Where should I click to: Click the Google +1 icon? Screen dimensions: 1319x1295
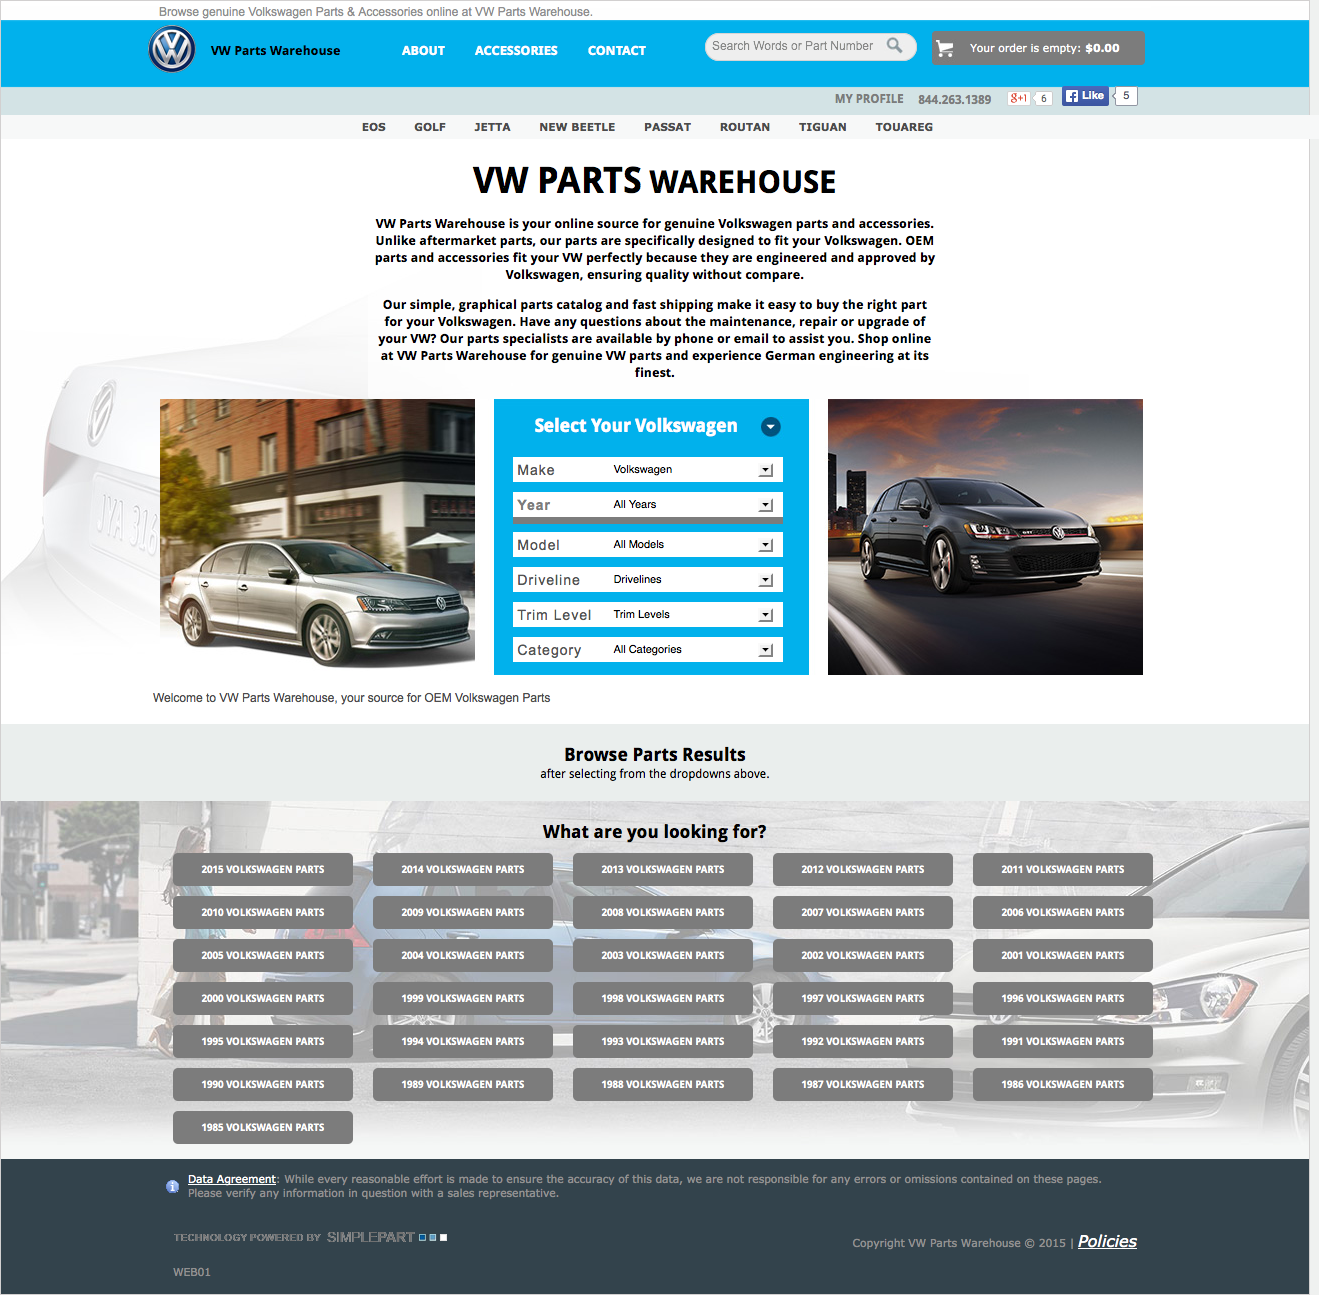click(1016, 97)
